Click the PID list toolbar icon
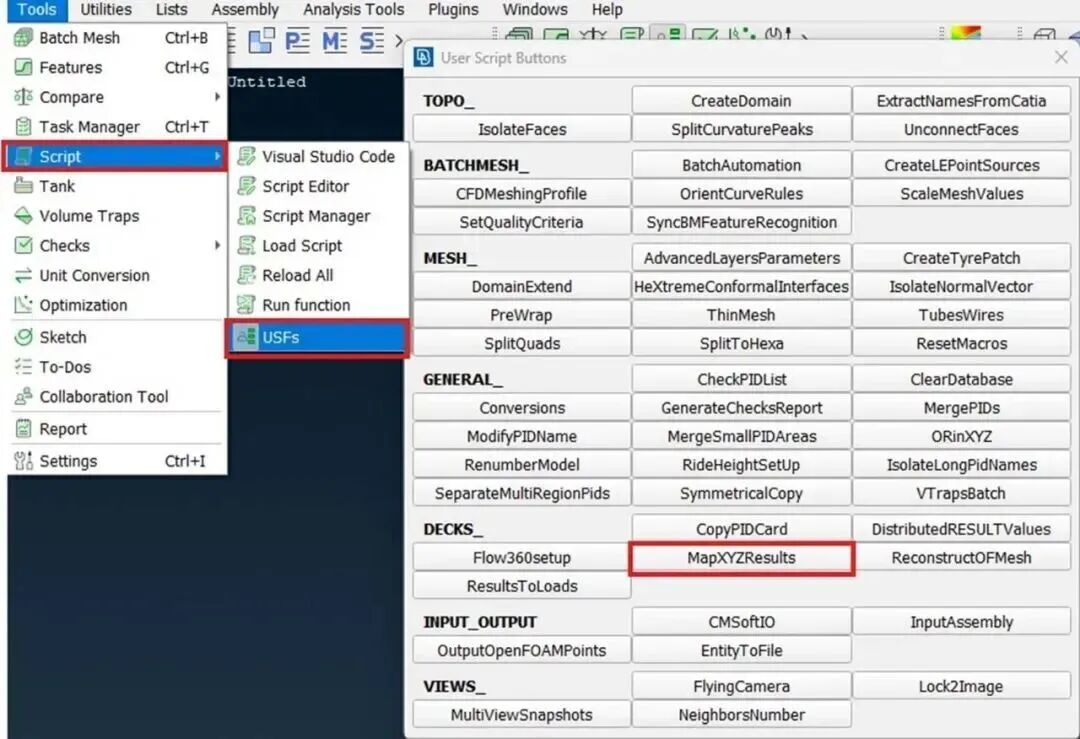Image resolution: width=1080 pixels, height=739 pixels. point(297,41)
